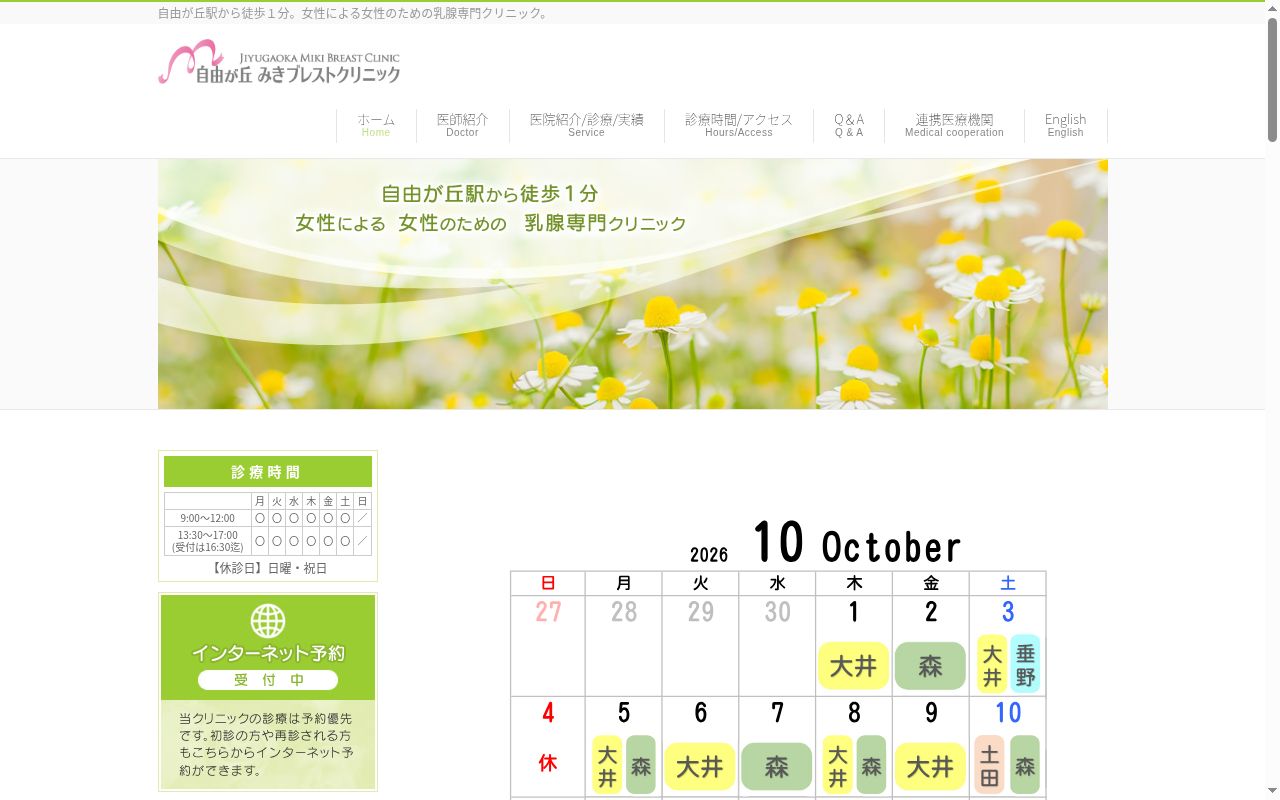Click the 診療時間 header box
This screenshot has width=1280, height=800.
268,472
